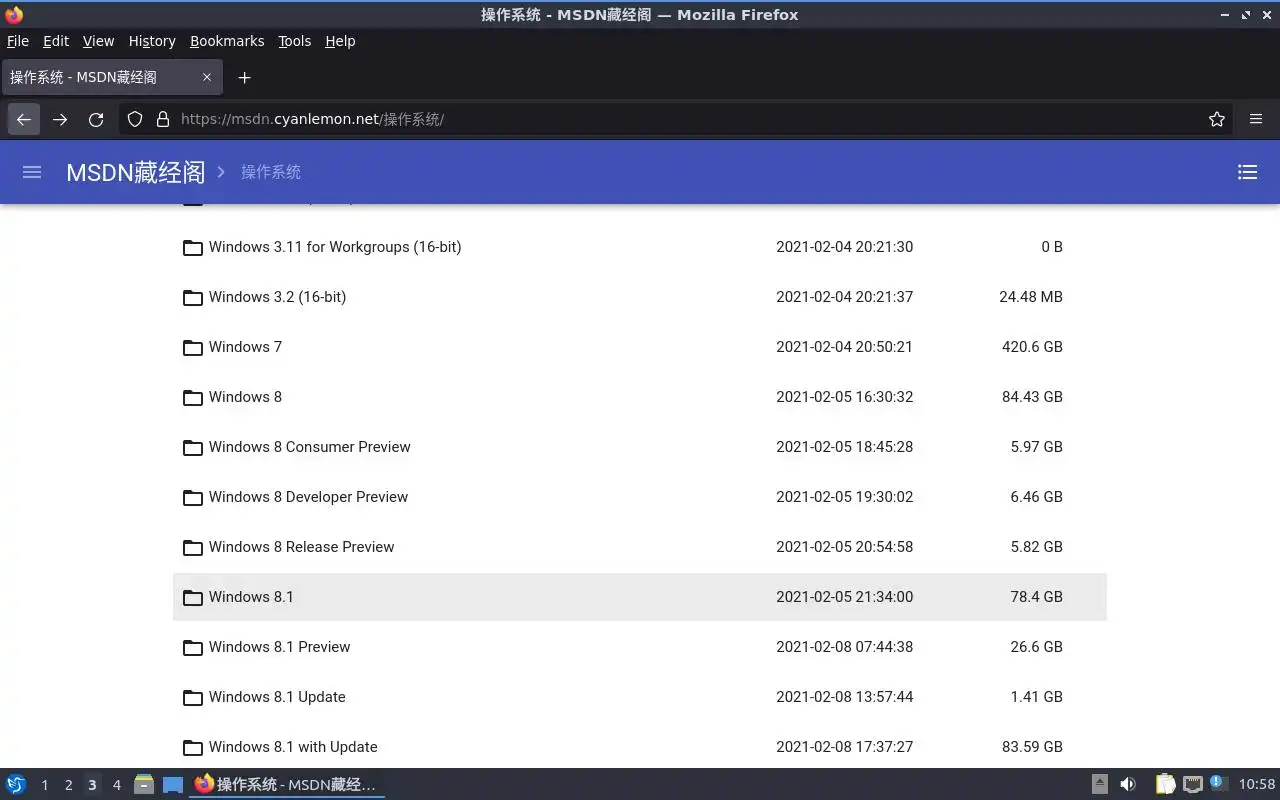The image size is (1280, 800).
Task: Click the date 2021-02-04 20:21:30
Action: click(844, 247)
